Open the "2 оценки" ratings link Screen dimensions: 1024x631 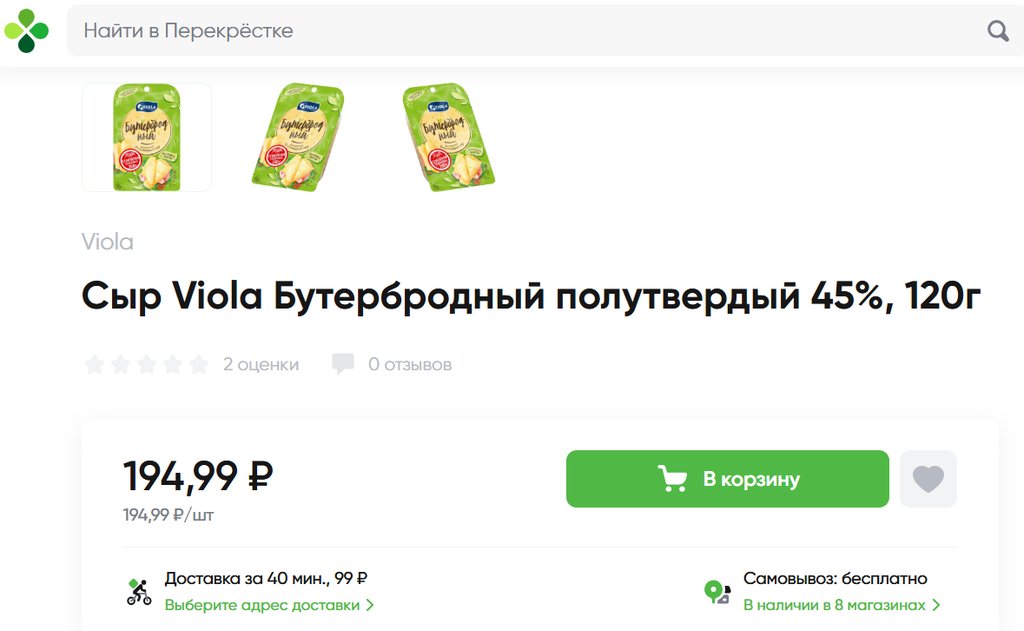(x=260, y=364)
